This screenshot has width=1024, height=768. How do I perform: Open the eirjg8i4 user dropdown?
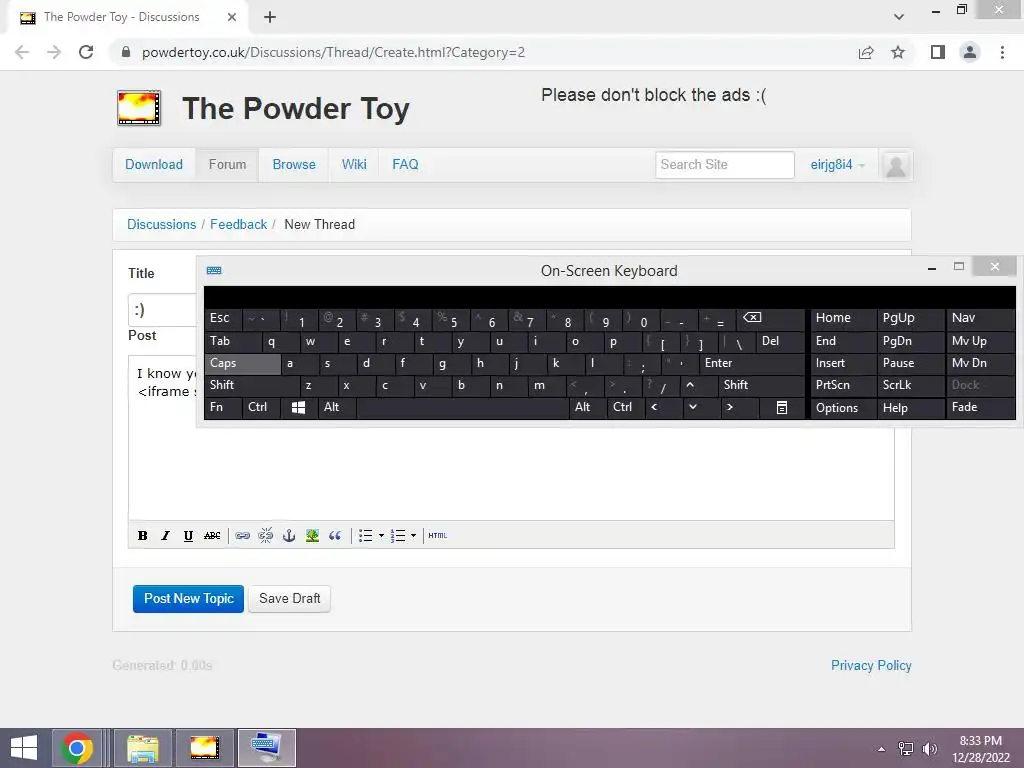tap(838, 165)
